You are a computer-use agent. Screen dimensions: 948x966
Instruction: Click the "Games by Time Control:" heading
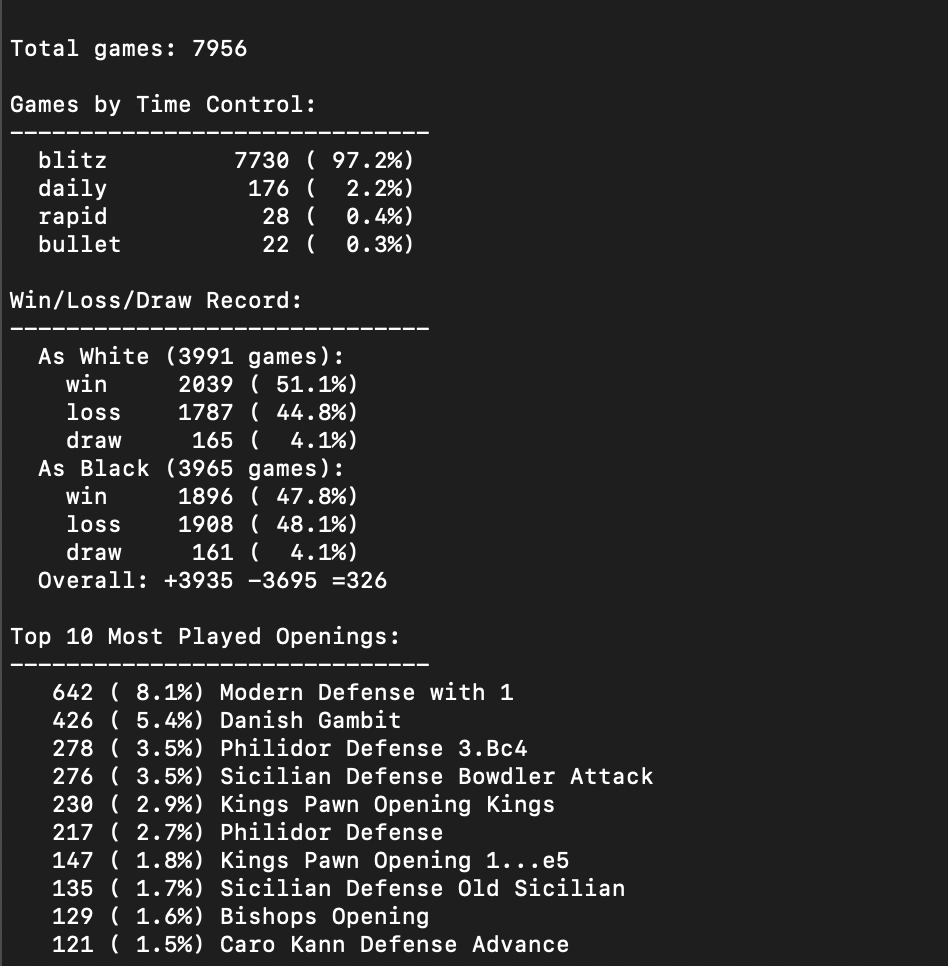tap(163, 105)
